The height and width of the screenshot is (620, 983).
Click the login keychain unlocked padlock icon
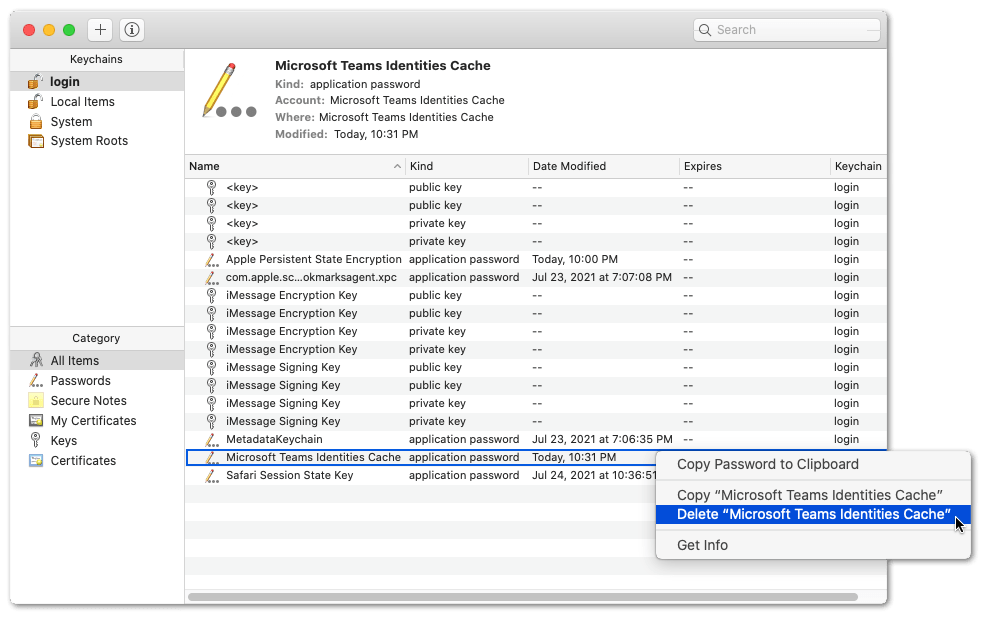[x=35, y=81]
